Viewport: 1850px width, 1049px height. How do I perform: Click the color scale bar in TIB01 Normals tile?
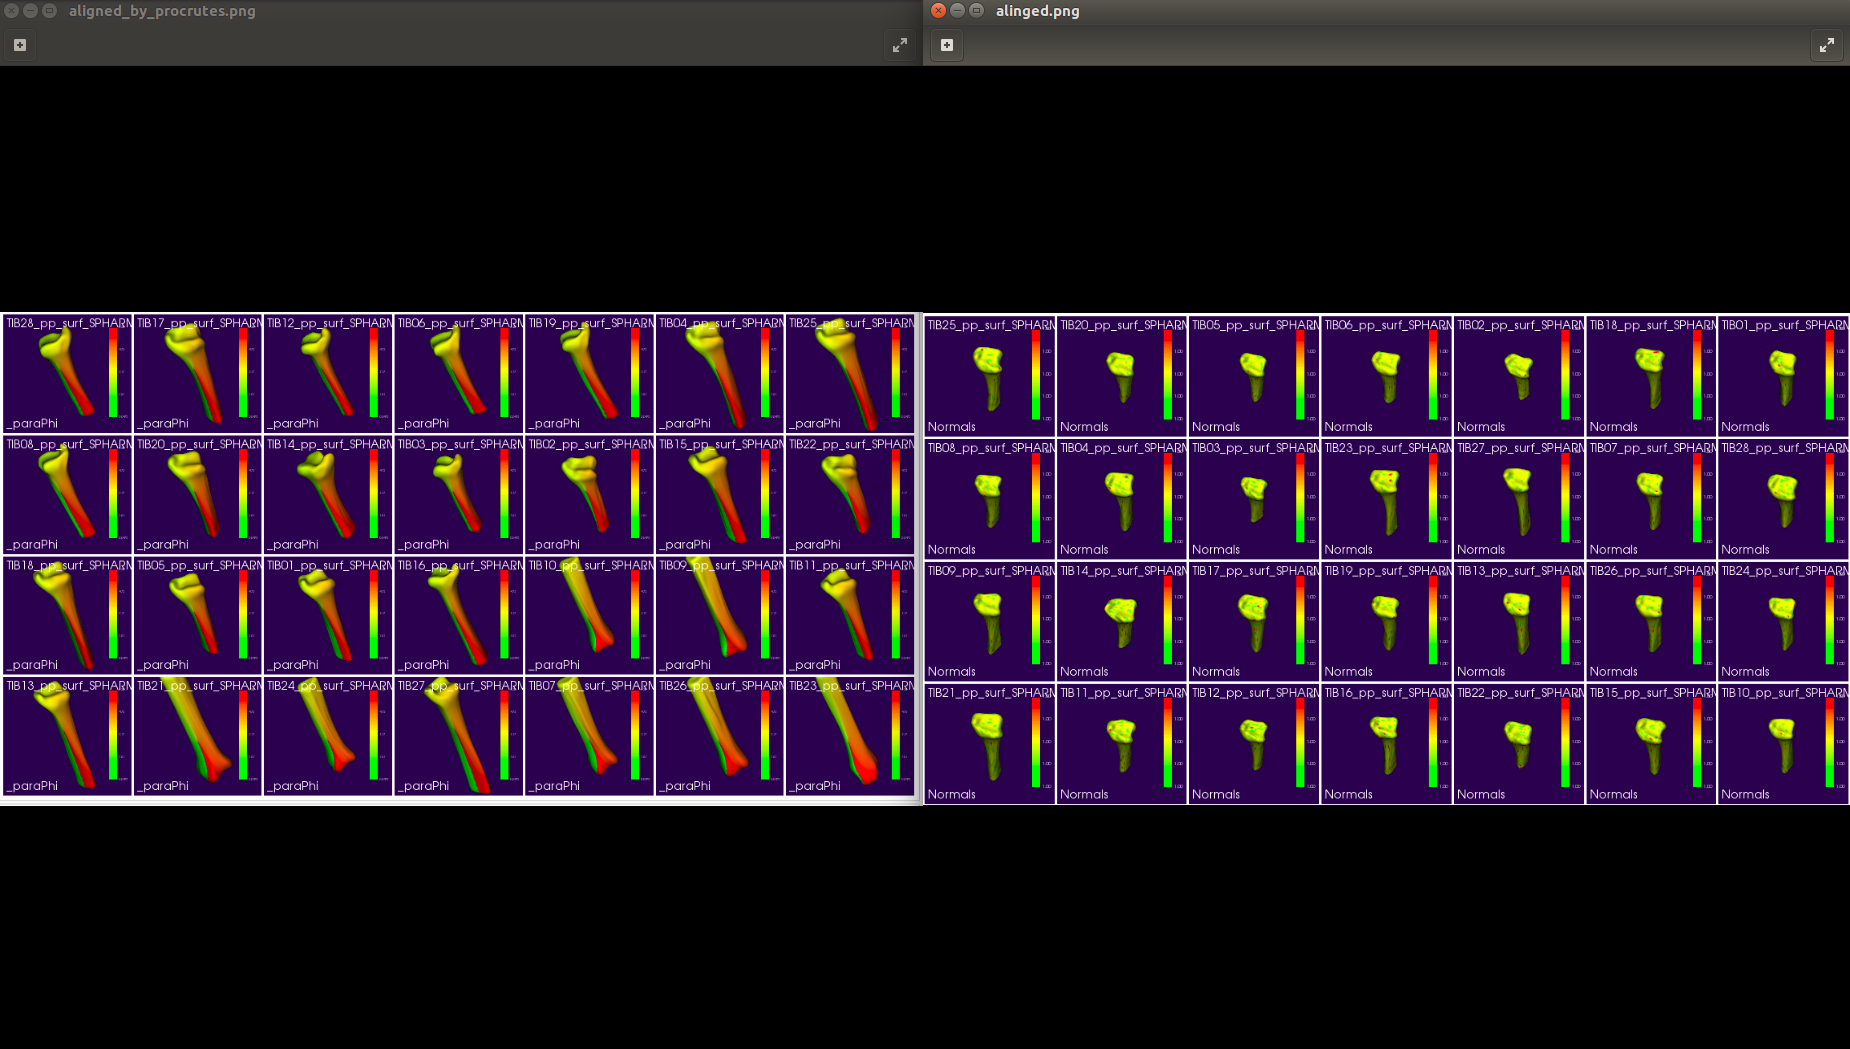click(1829, 375)
